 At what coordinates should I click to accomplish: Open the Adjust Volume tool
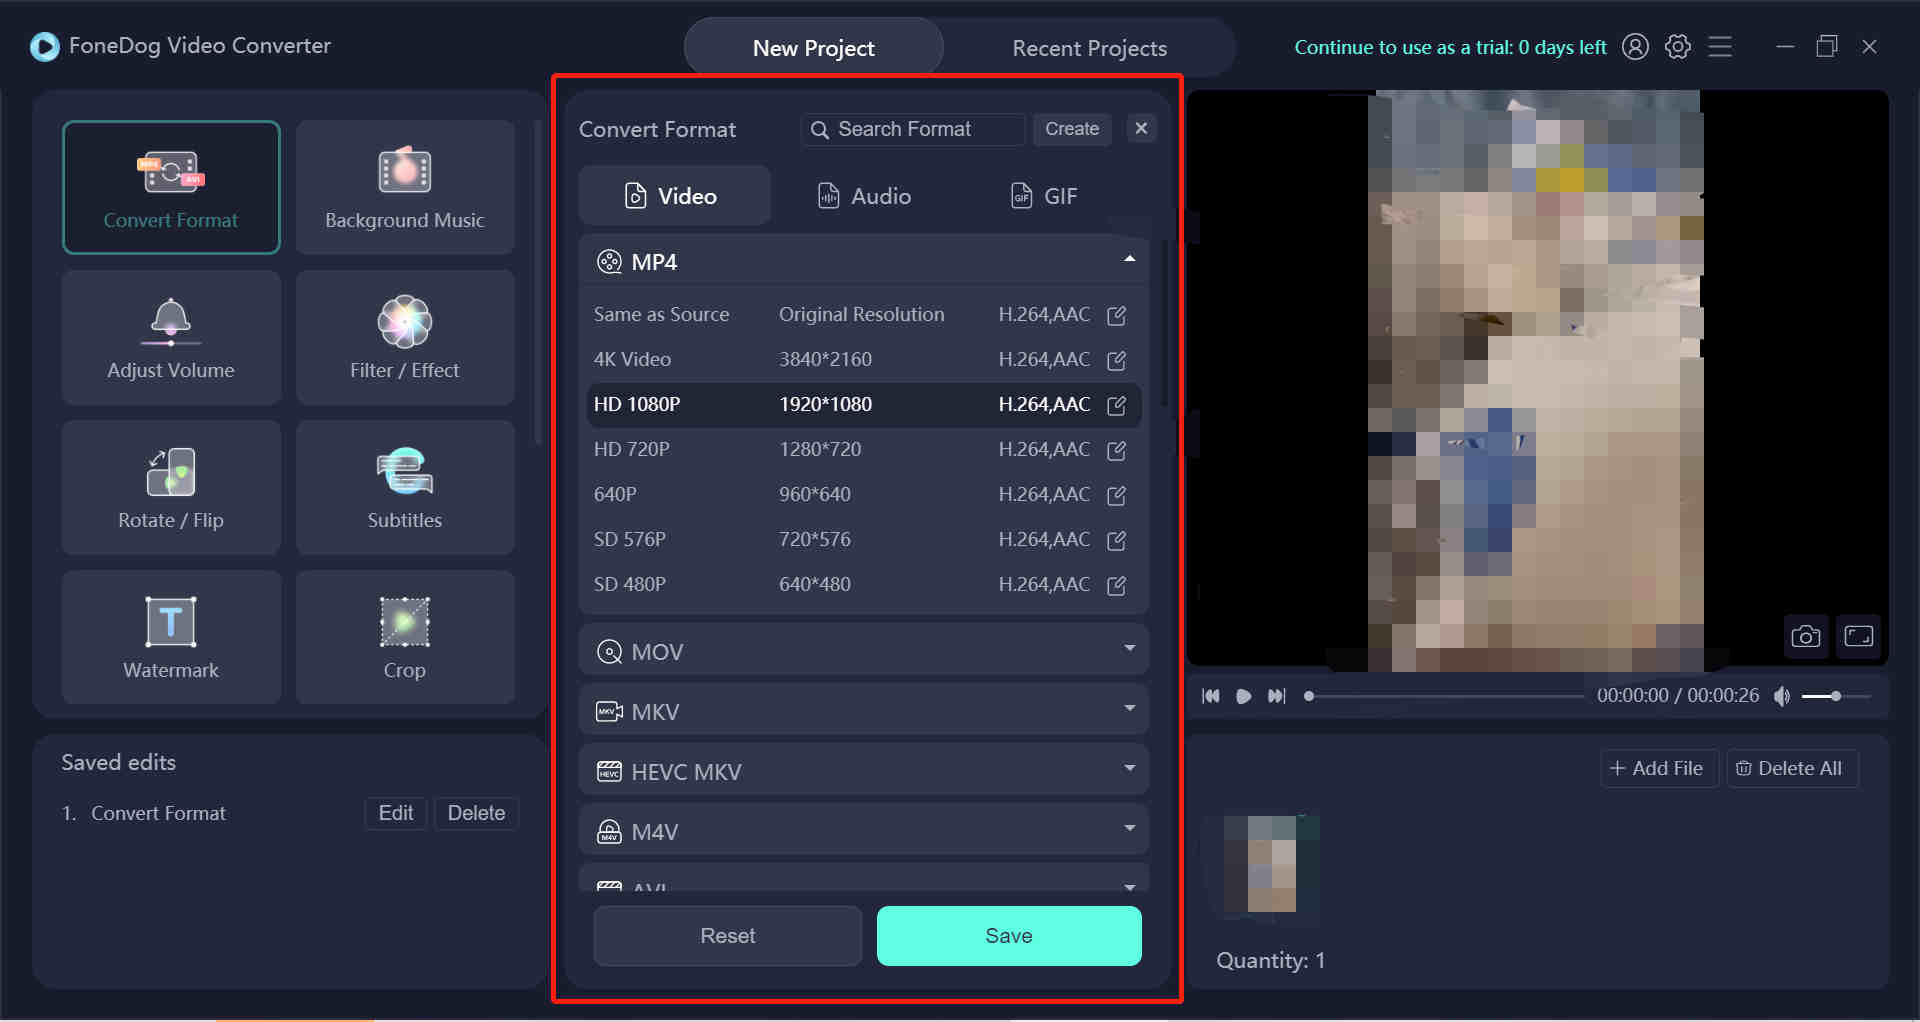tap(171, 337)
